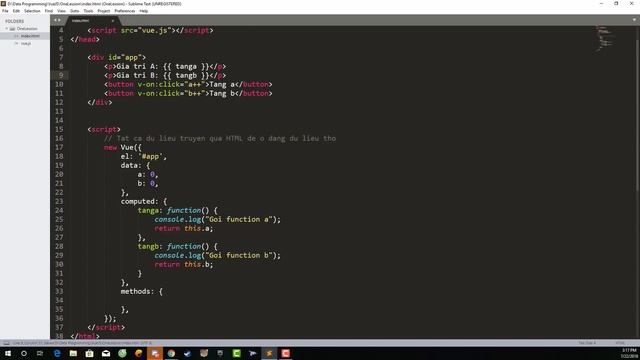Click the code minimap preview
Screen dimensions: 640x360
[x=605, y=38]
